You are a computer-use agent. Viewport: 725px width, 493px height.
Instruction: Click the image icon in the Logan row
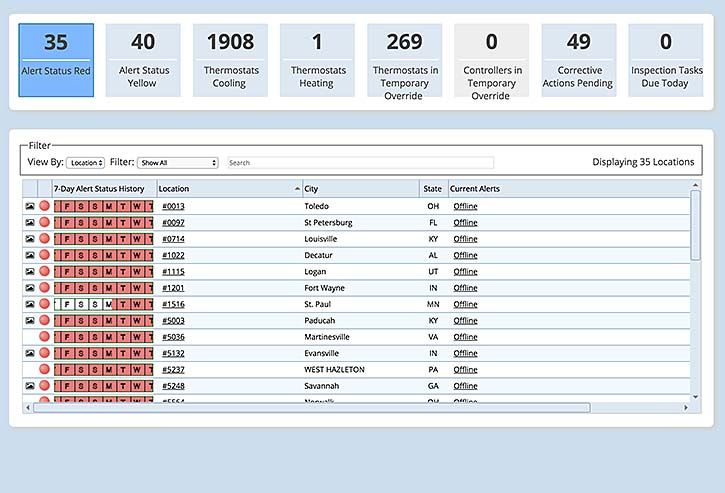[30, 271]
